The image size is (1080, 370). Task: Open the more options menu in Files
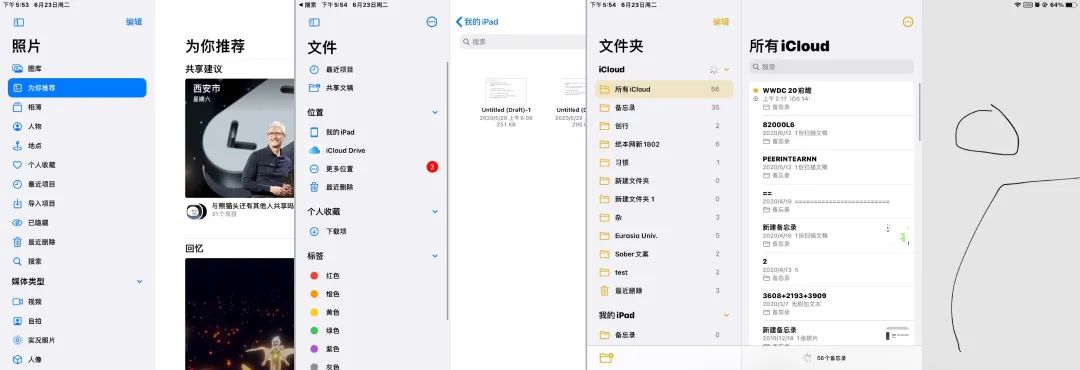pos(432,22)
